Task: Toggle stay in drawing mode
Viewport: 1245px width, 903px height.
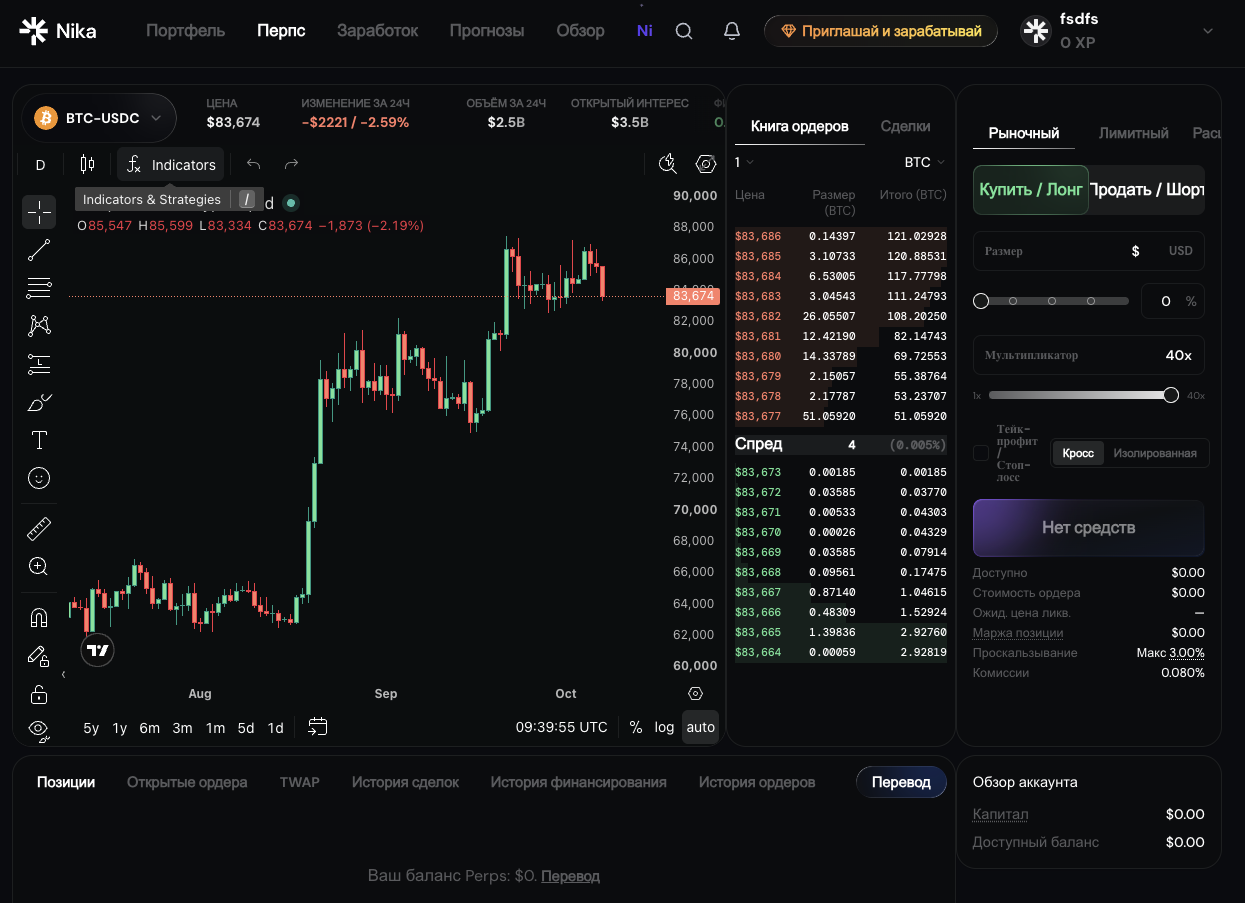Action: [x=39, y=656]
